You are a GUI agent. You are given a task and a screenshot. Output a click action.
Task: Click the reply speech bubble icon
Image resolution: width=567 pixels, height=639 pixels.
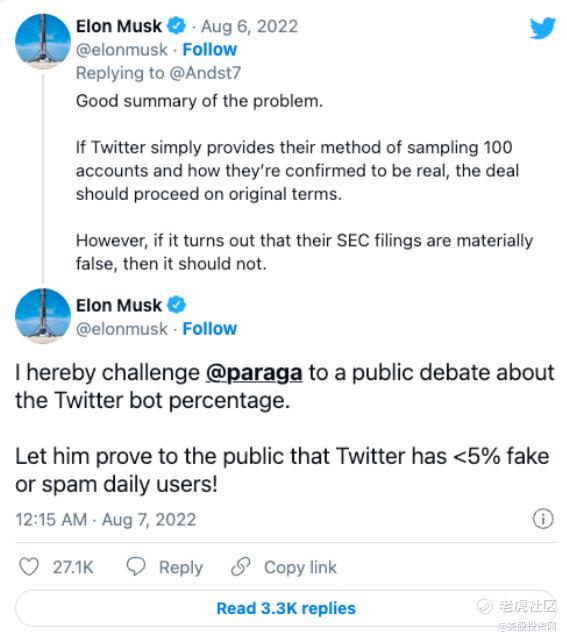[136, 566]
